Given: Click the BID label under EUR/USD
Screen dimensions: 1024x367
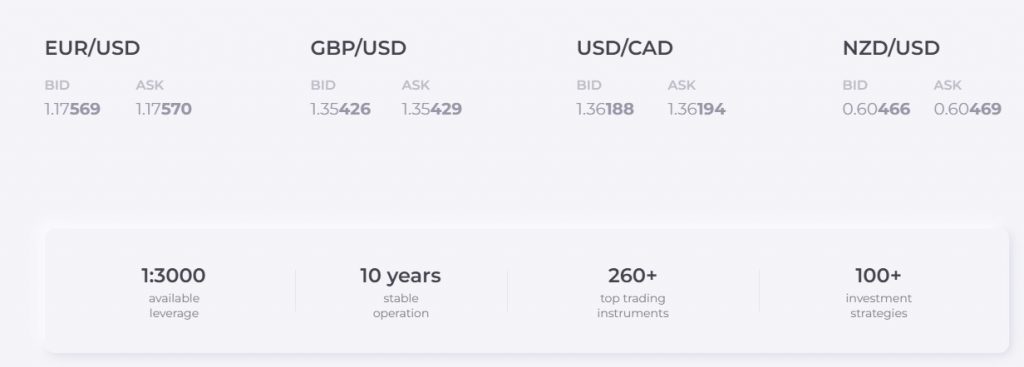Looking at the screenshot, I should (57, 85).
